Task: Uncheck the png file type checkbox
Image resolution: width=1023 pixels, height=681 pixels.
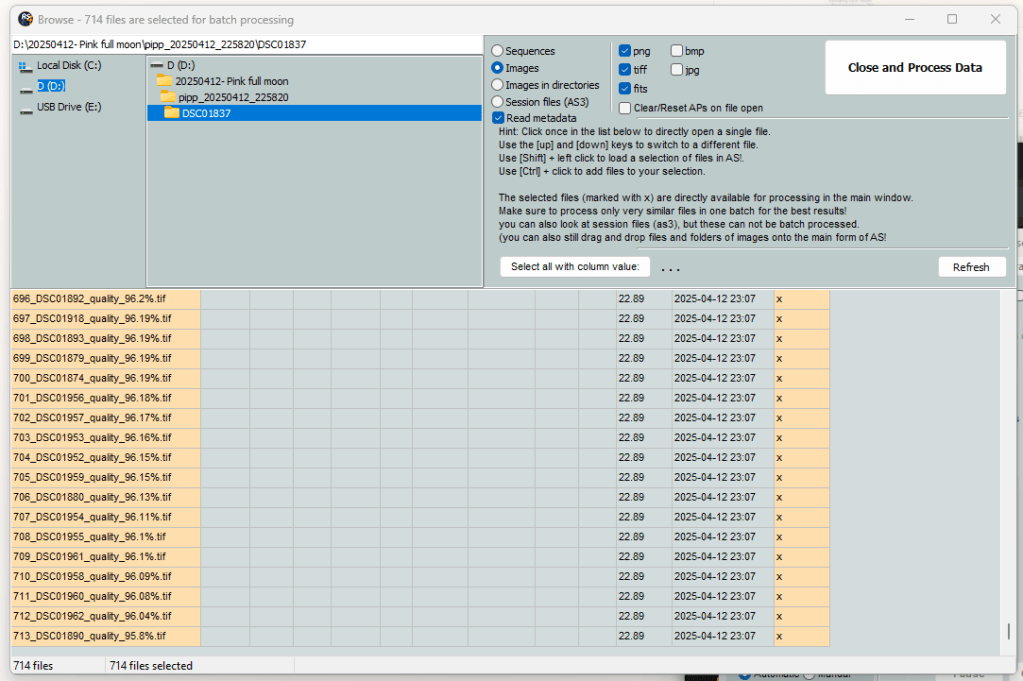Action: point(625,51)
